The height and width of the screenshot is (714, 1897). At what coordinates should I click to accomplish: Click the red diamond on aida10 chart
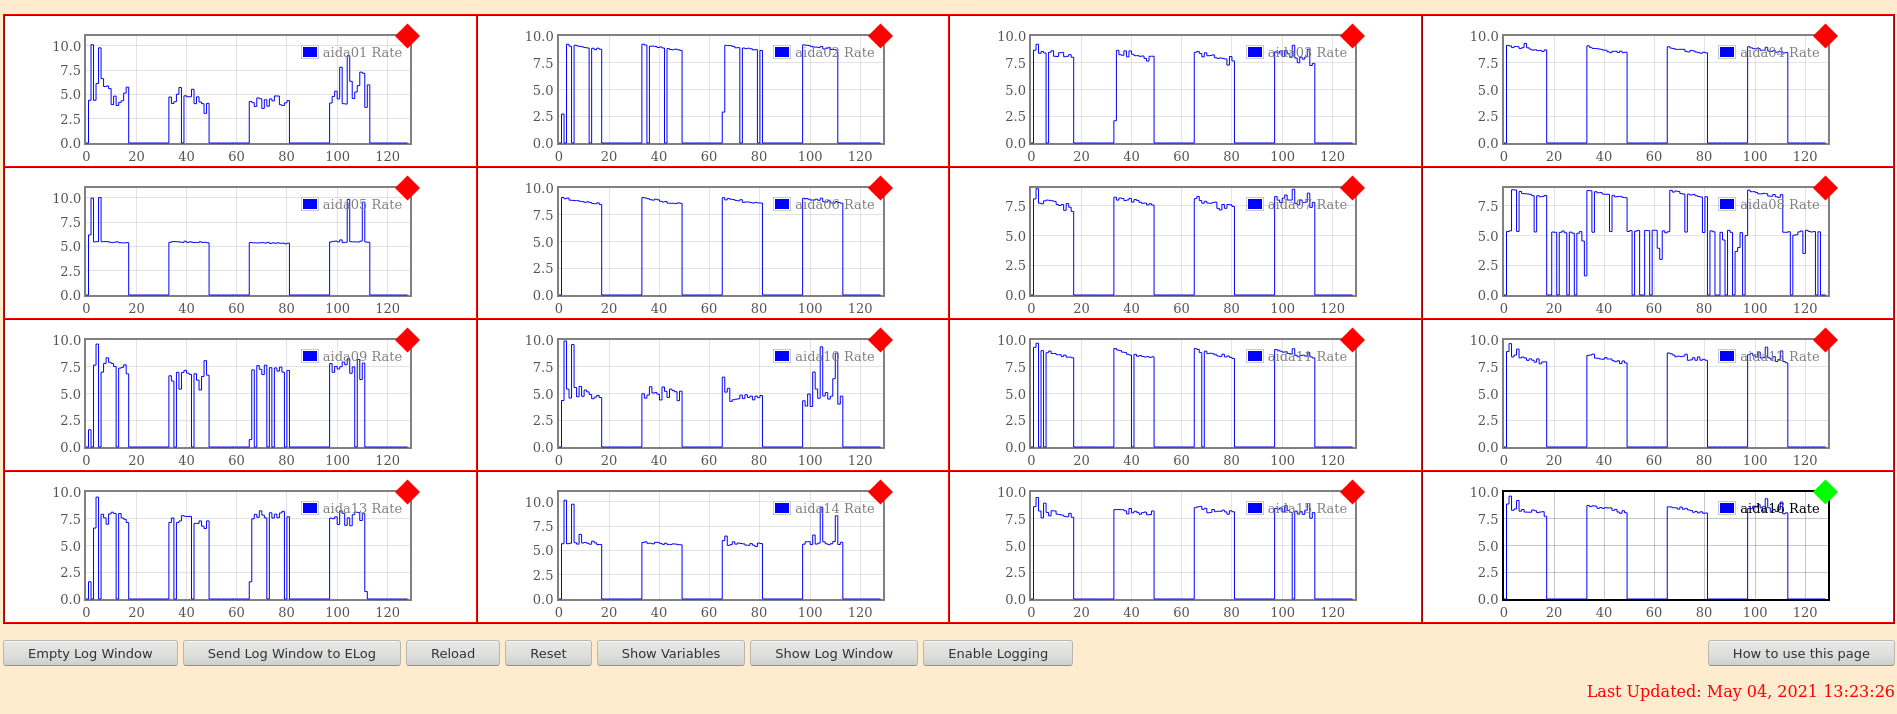(880, 340)
